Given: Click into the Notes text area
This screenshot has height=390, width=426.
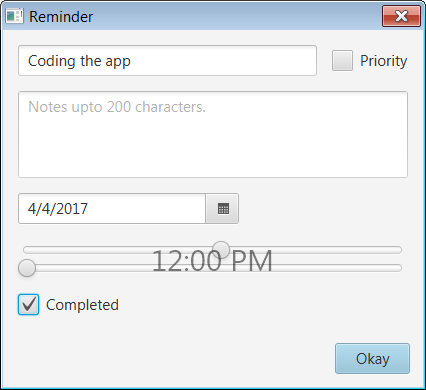Looking at the screenshot, I should pos(213,134).
